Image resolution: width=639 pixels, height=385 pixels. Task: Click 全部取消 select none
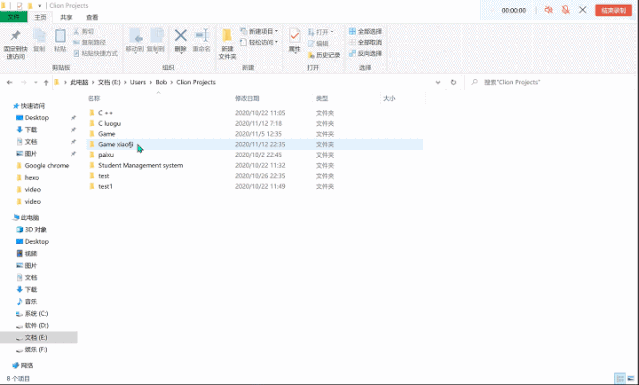366,42
